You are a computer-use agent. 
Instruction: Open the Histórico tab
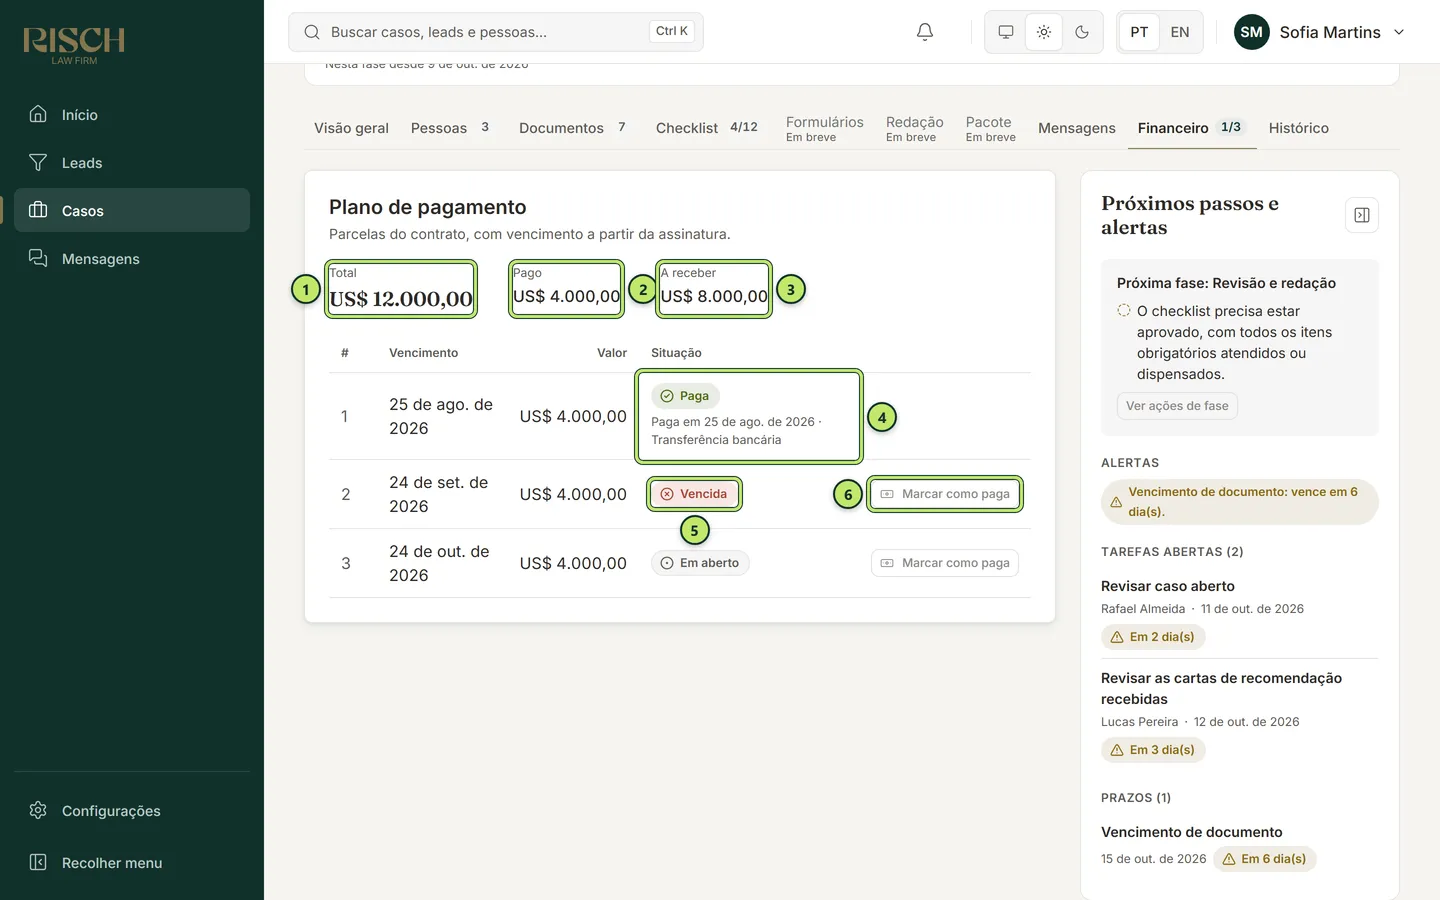click(1299, 128)
